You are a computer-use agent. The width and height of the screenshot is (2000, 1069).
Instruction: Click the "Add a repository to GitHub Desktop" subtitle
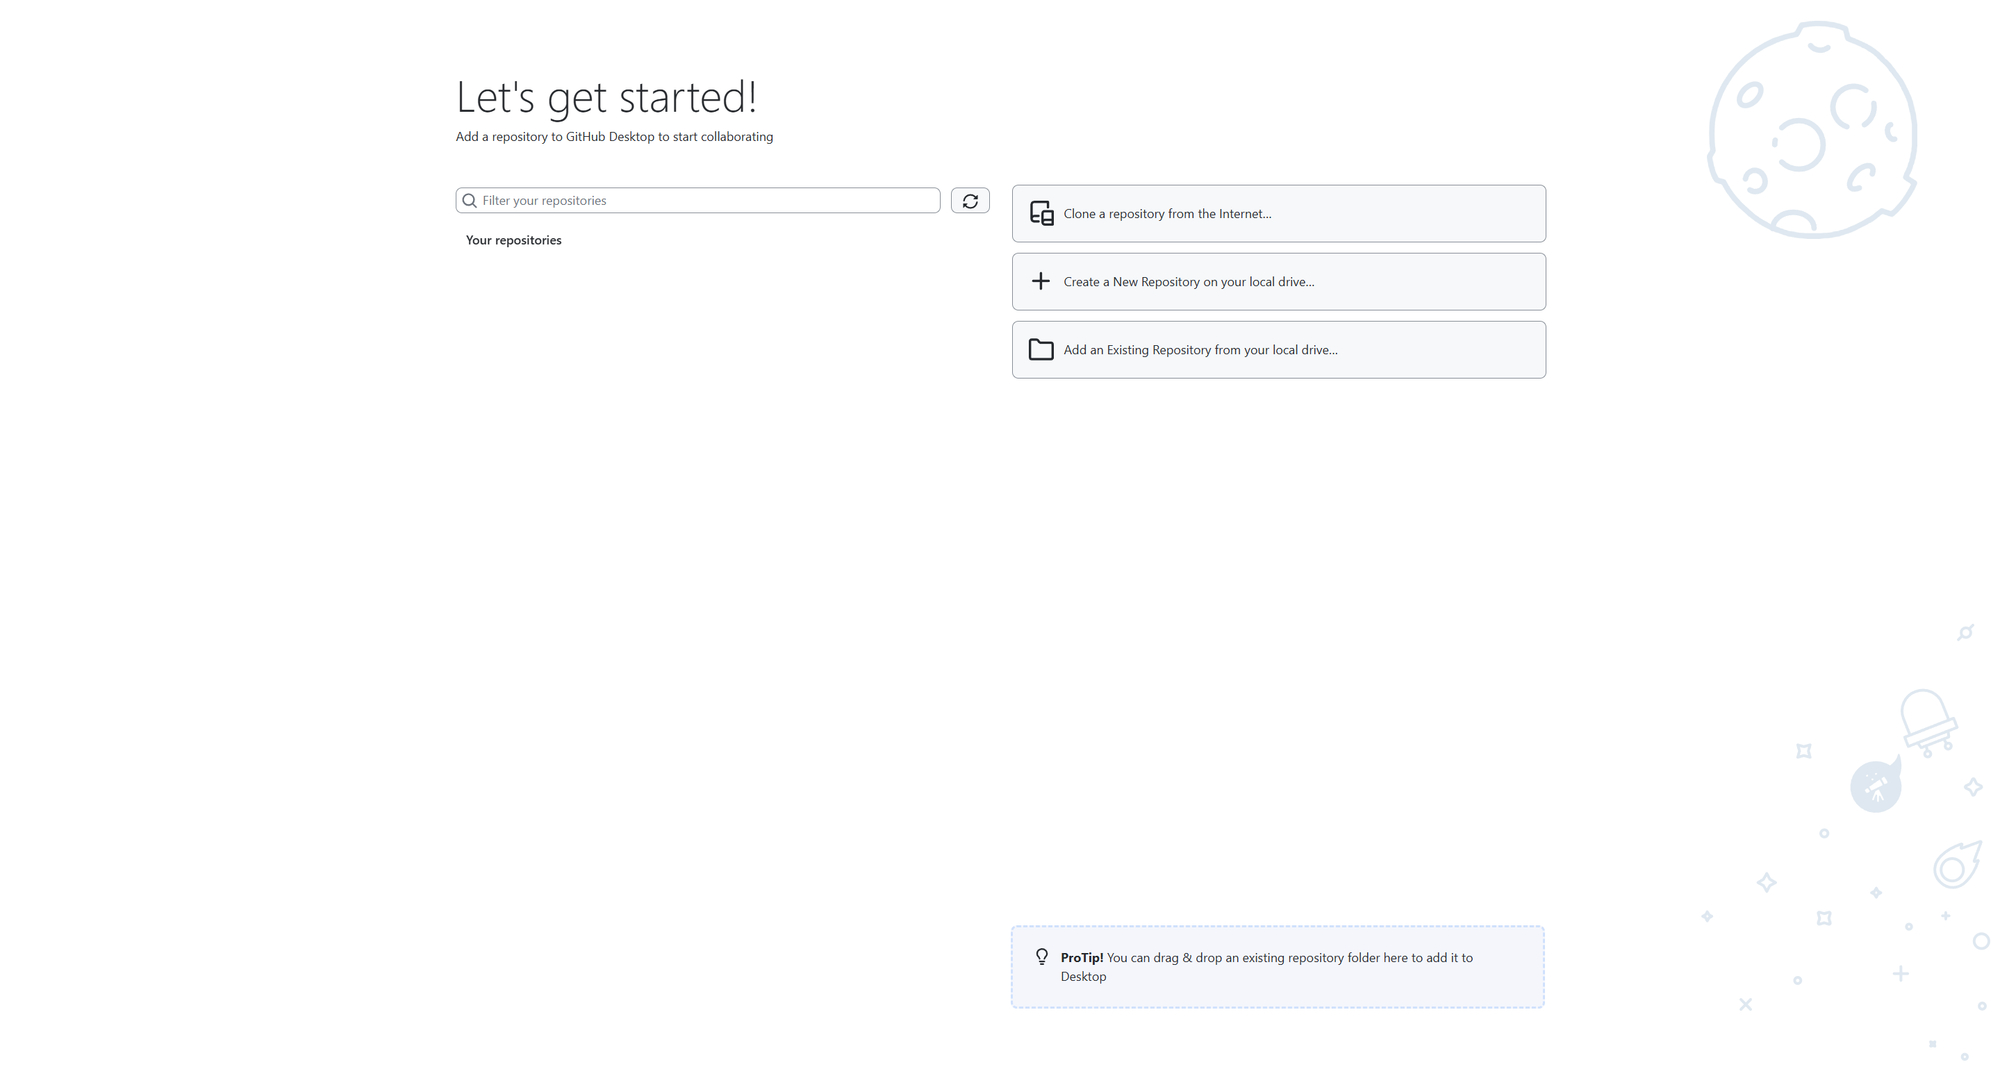614,137
